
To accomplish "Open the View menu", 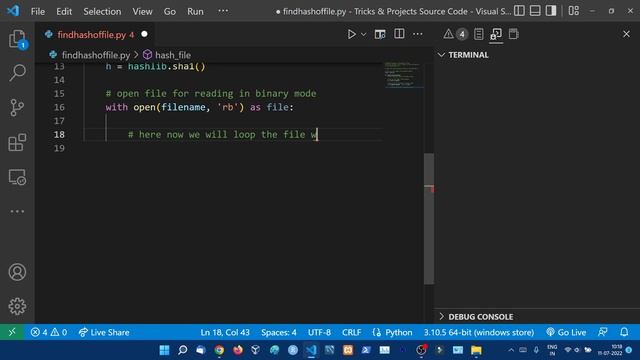I will [x=142, y=11].
